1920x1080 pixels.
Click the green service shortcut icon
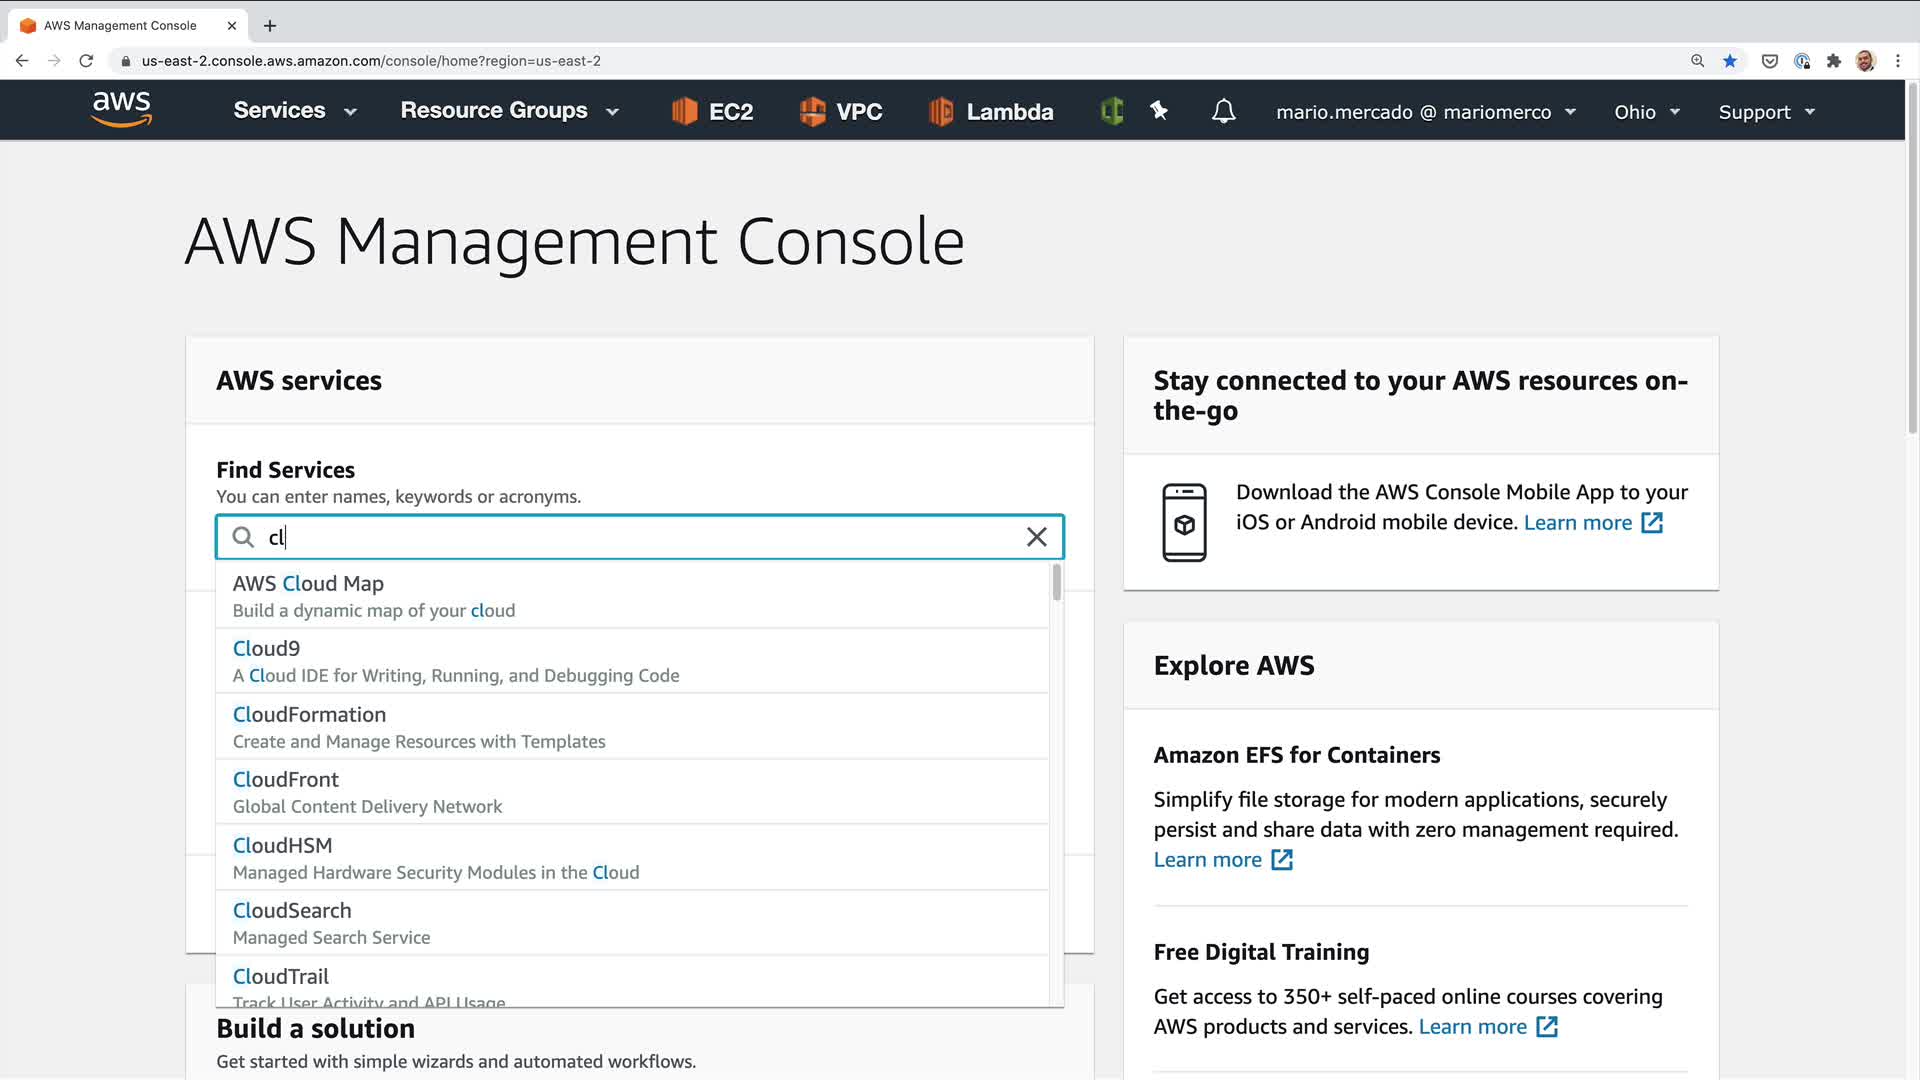(1112, 111)
